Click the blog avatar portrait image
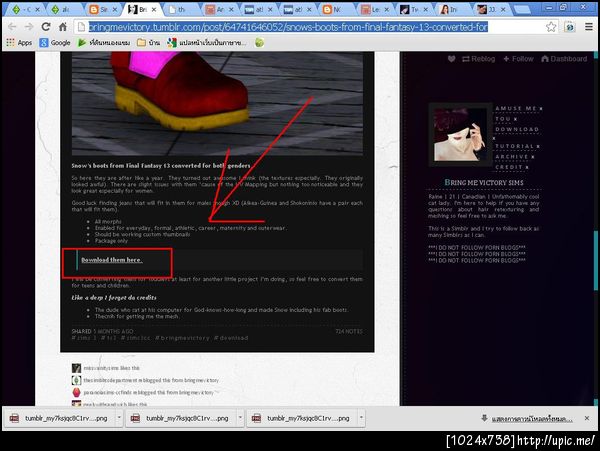Viewport: 600px width, 451px height. [460, 135]
